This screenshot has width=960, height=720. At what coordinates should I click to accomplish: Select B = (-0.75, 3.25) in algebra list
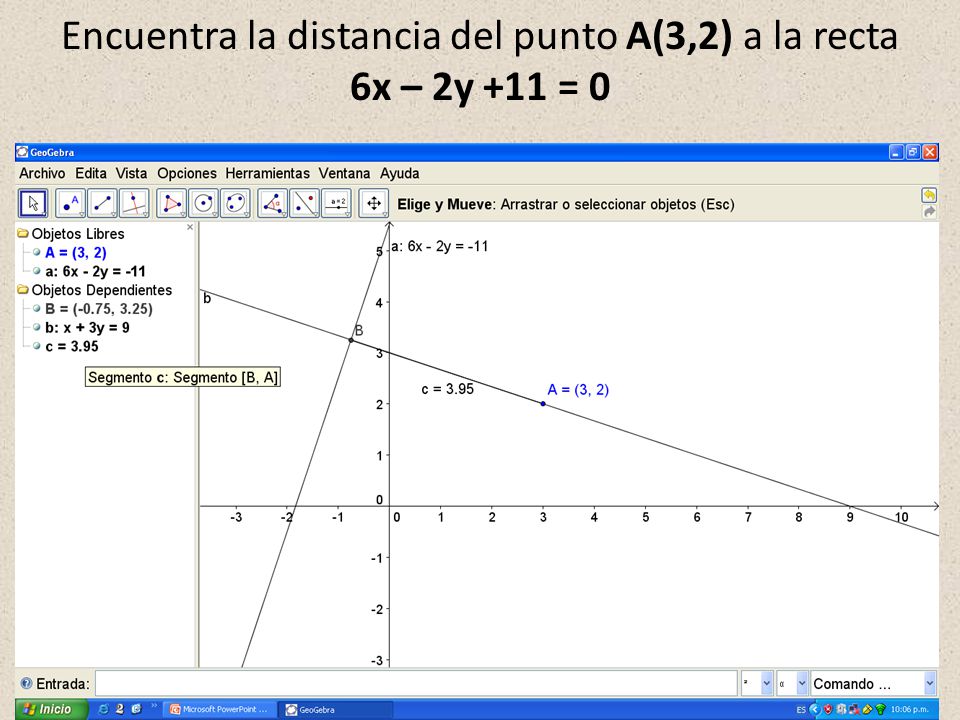(x=99, y=309)
